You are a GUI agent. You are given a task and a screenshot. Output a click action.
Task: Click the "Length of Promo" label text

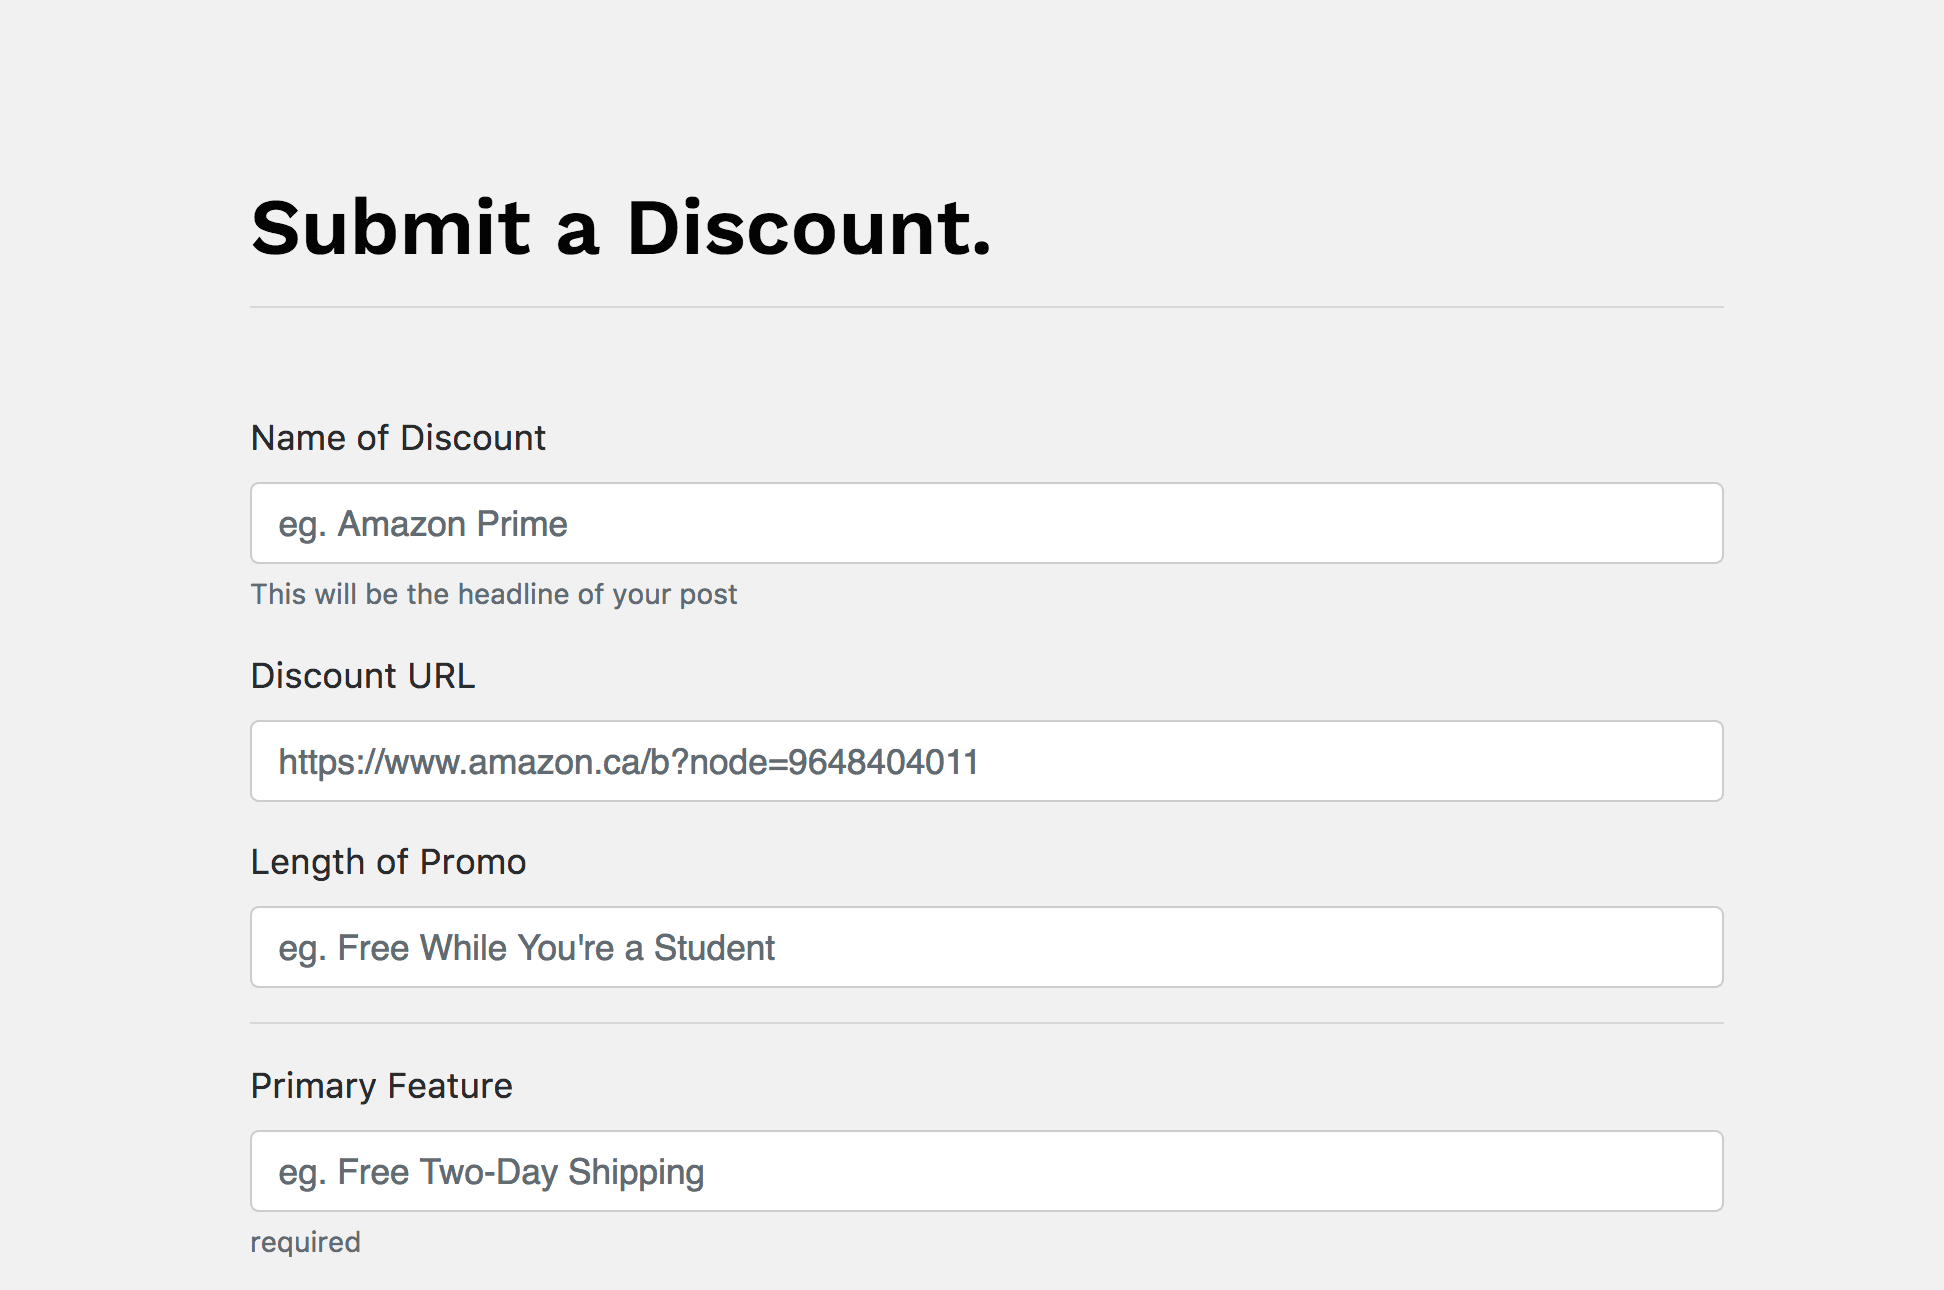(x=388, y=862)
